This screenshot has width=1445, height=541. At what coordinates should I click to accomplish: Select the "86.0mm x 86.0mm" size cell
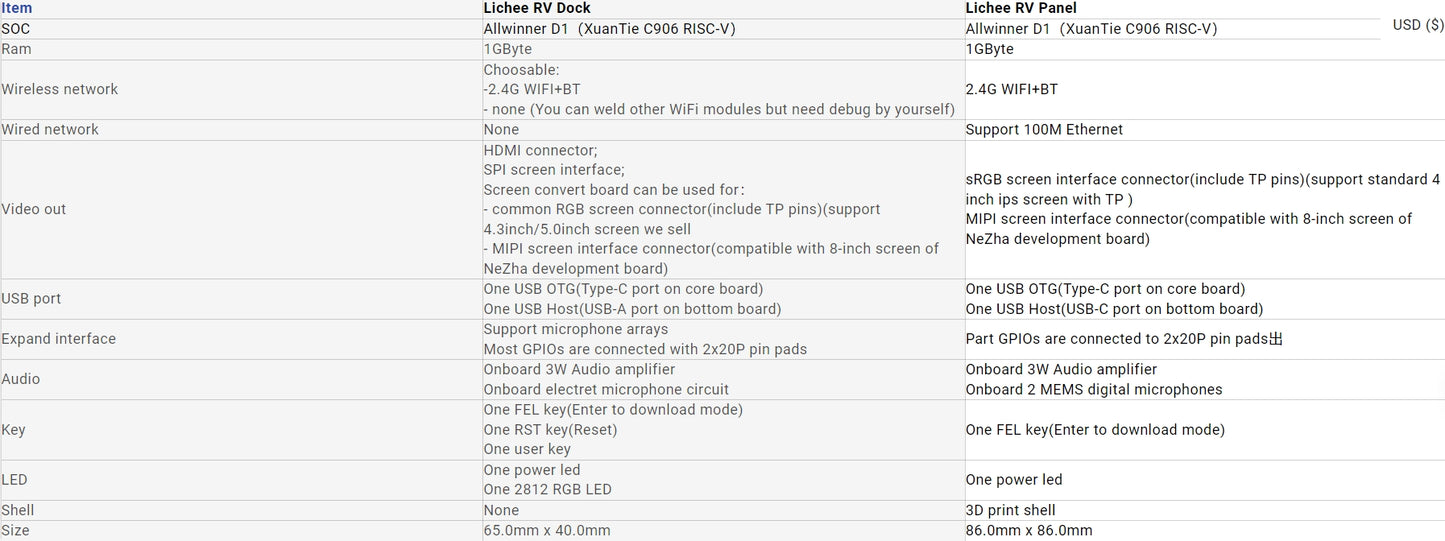[1029, 530]
